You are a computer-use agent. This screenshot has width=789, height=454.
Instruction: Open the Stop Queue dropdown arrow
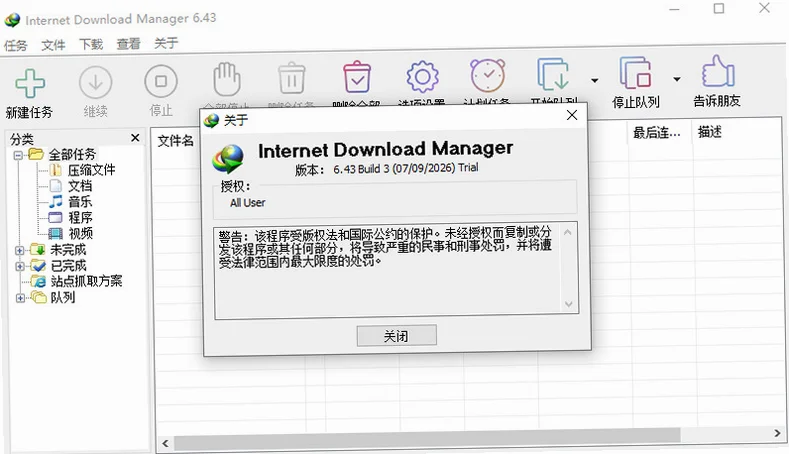[677, 79]
